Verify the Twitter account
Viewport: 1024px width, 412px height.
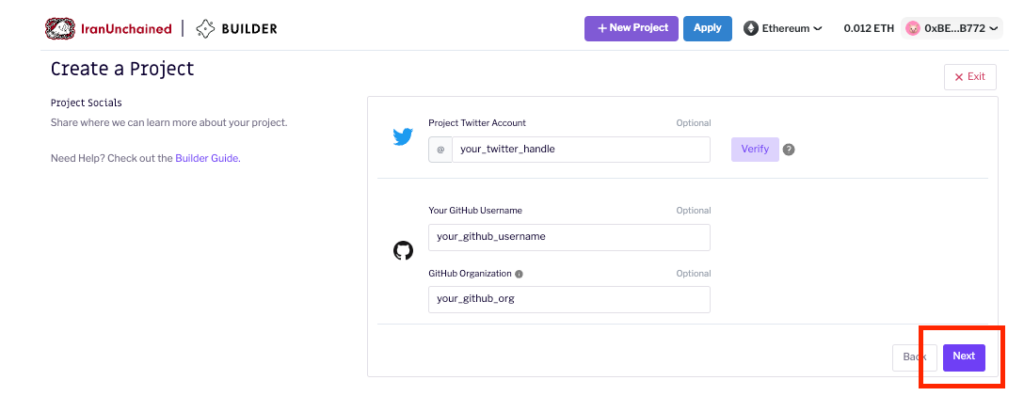tap(755, 149)
